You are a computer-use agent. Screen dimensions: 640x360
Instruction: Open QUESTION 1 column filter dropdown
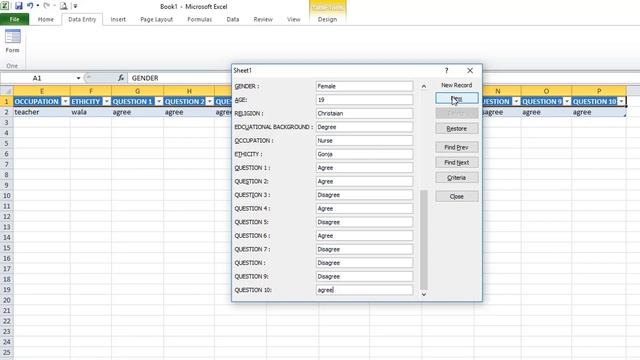click(x=159, y=101)
